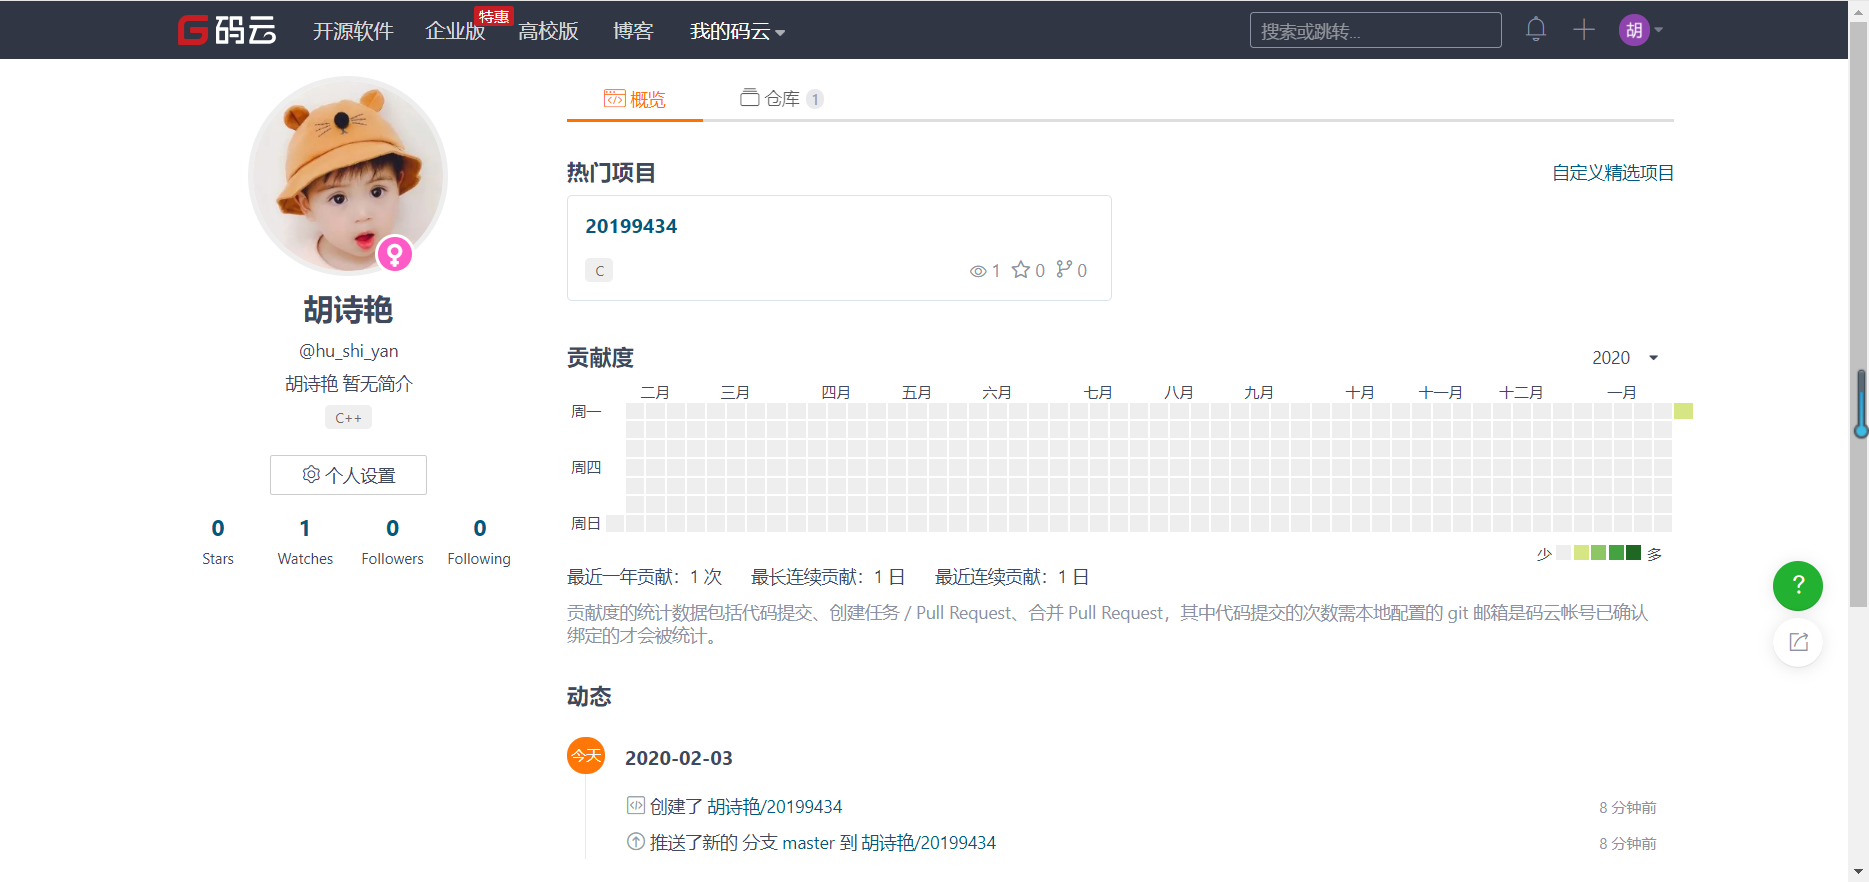Click the star icon on 20199434 card

1020,270
